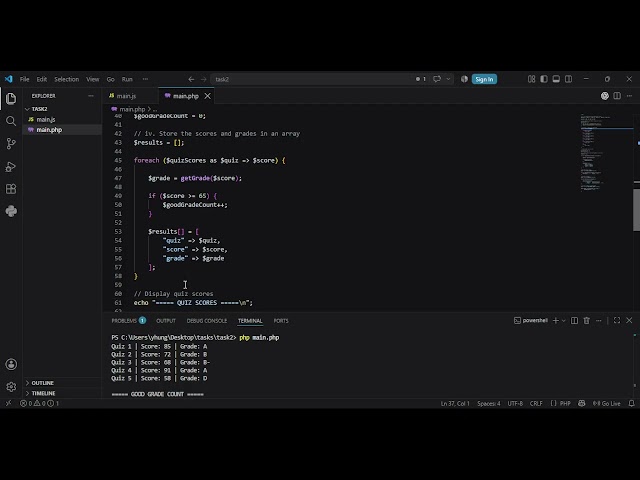Change line endings via CRLF
The width and height of the screenshot is (640, 480).
pyautogui.click(x=536, y=403)
